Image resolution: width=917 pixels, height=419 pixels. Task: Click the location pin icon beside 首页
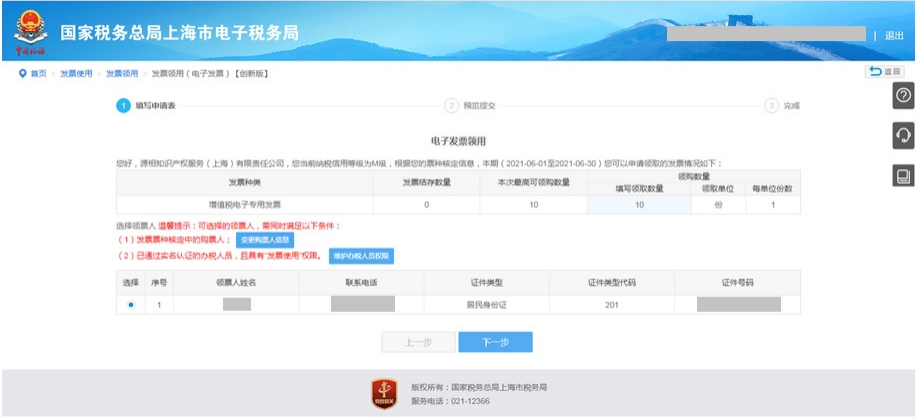click(x=23, y=73)
